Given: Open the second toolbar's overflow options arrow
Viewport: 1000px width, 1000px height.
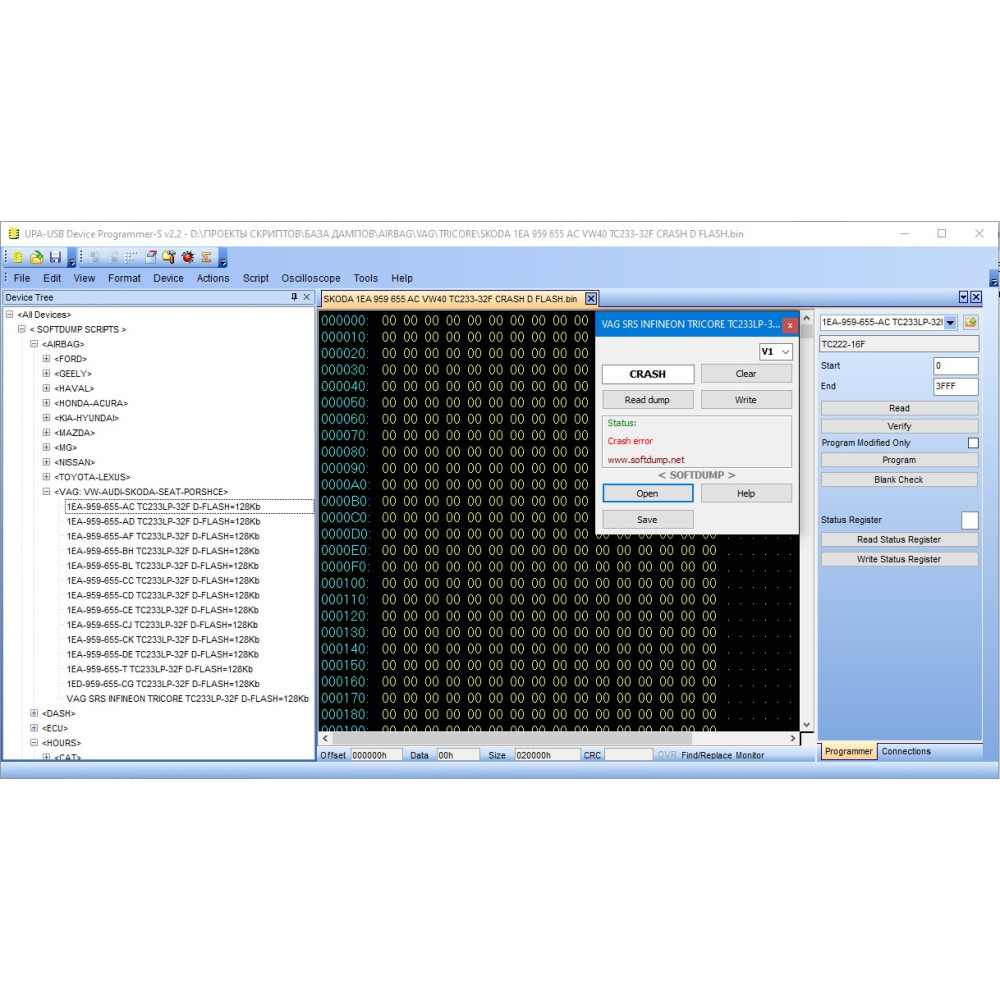Looking at the screenshot, I should (223, 260).
